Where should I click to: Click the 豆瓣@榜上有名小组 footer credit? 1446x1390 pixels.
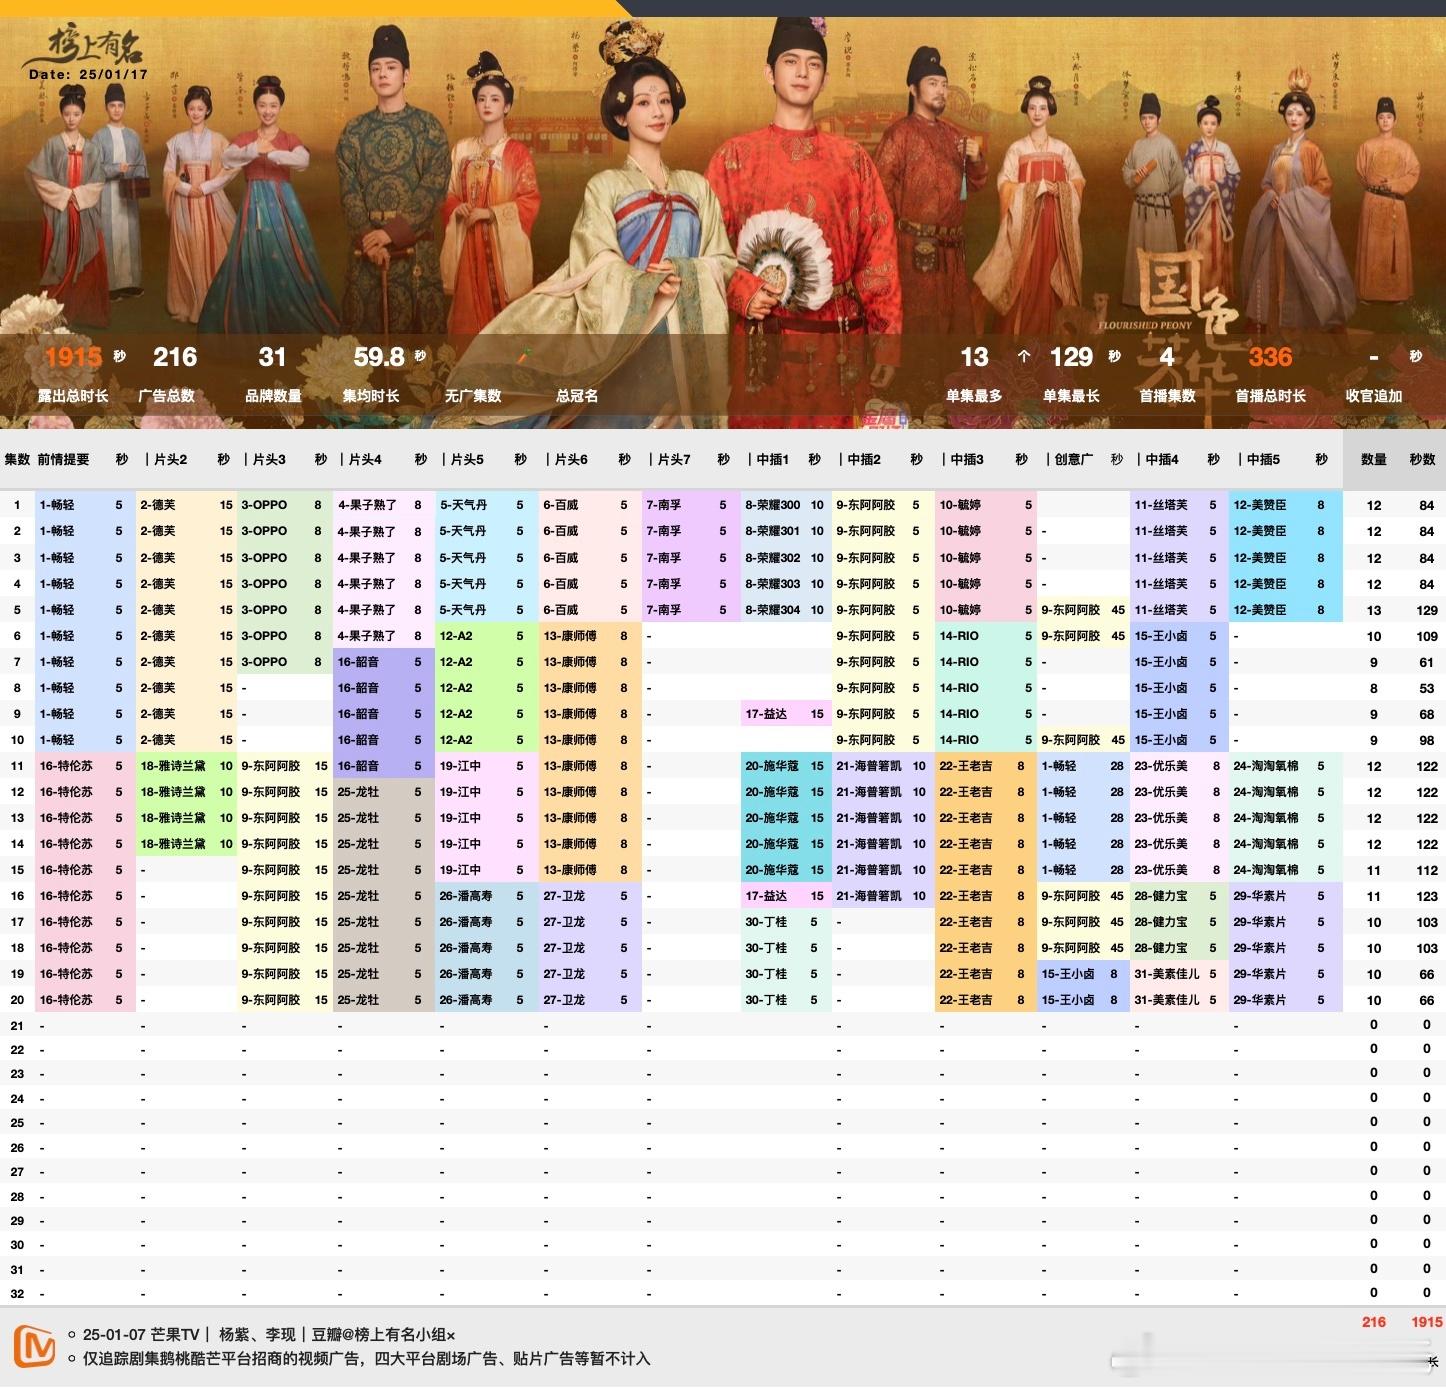(384, 1335)
